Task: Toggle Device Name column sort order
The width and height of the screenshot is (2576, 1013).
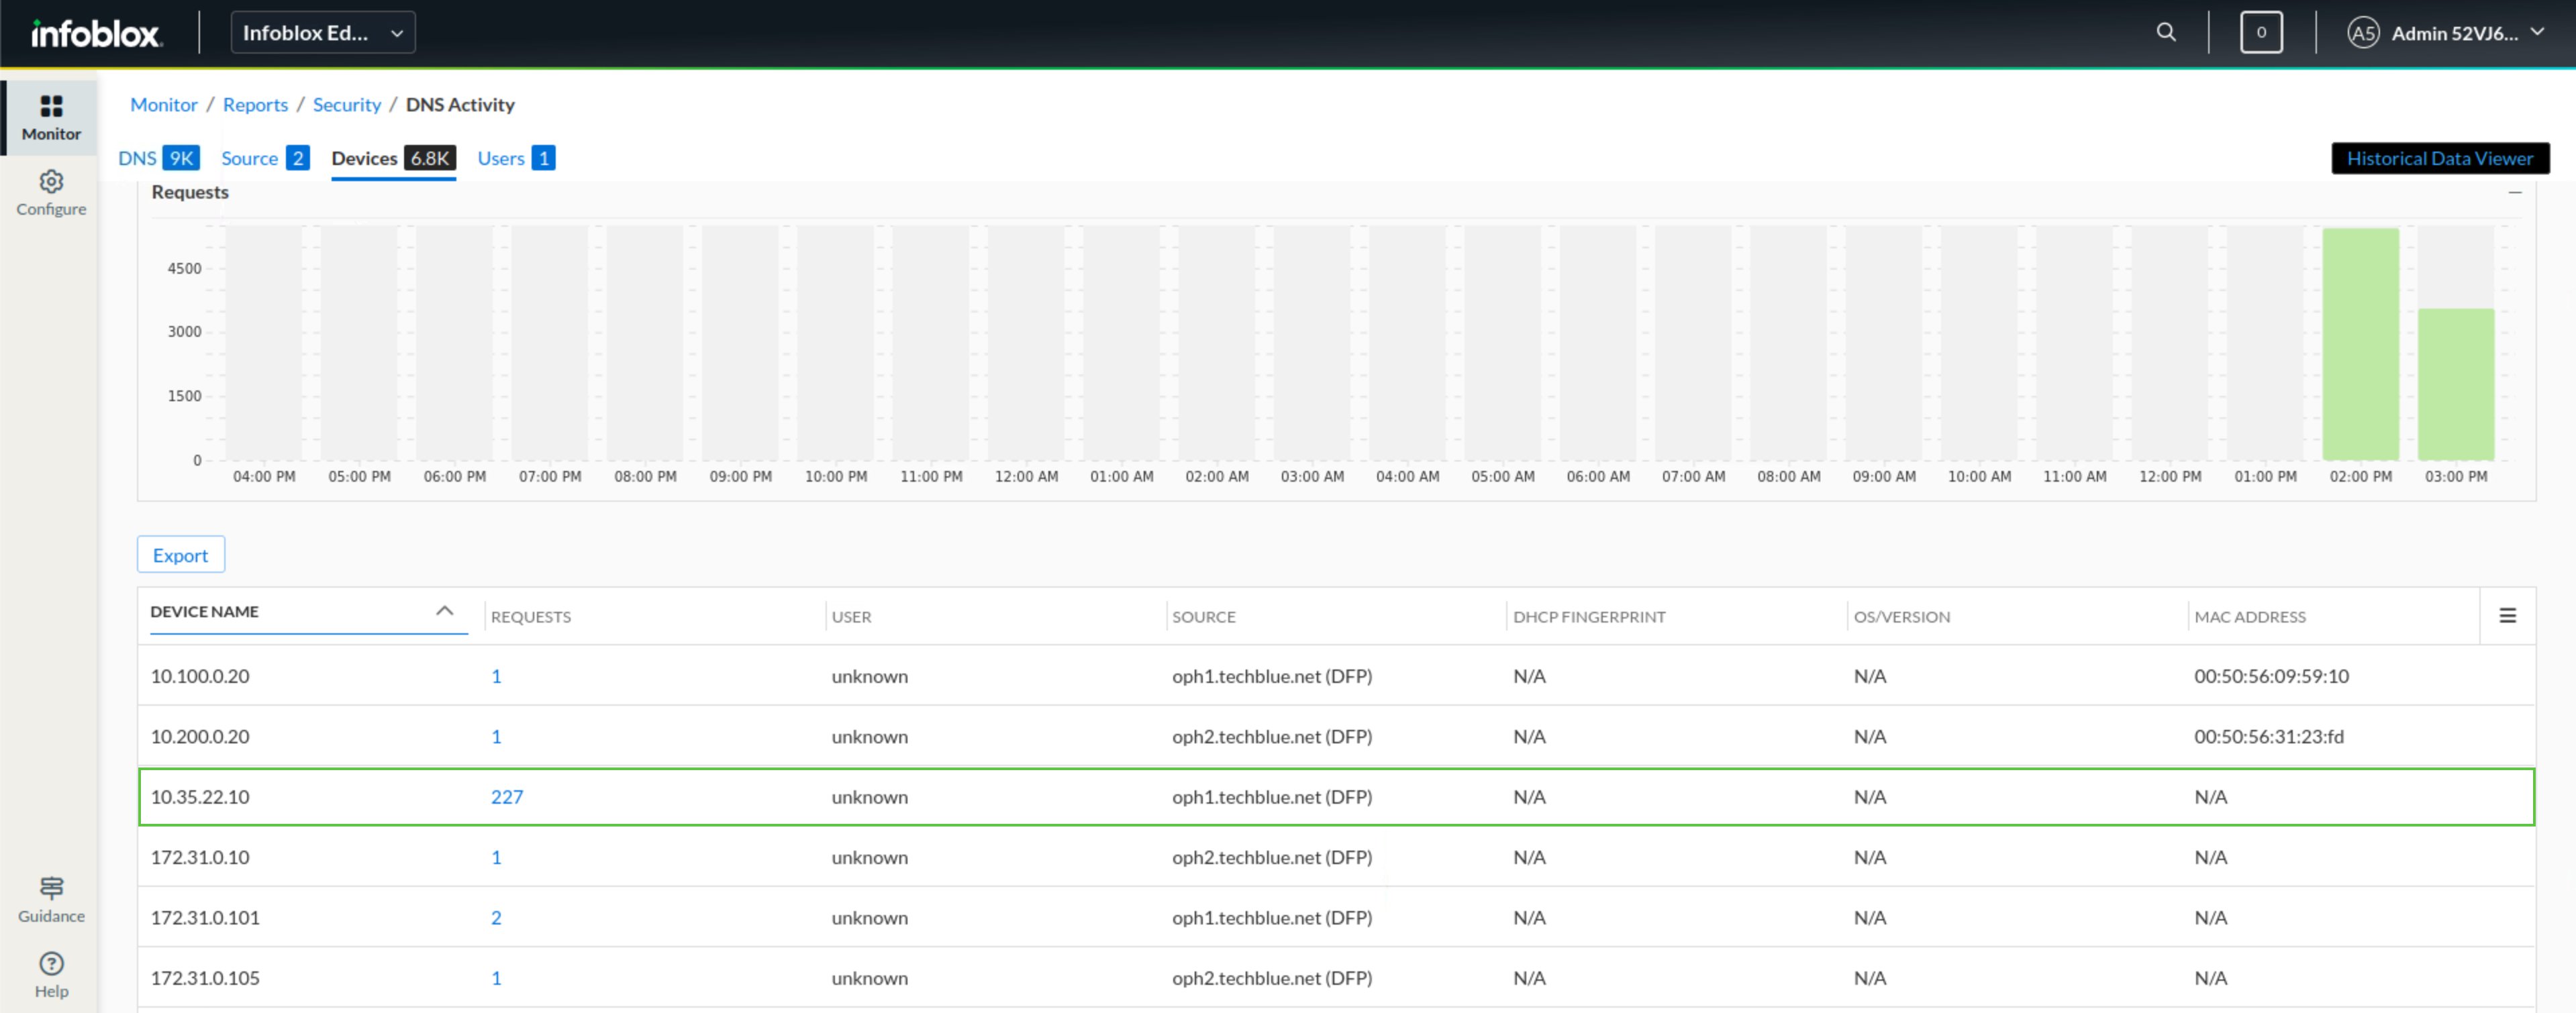Action: (x=444, y=611)
